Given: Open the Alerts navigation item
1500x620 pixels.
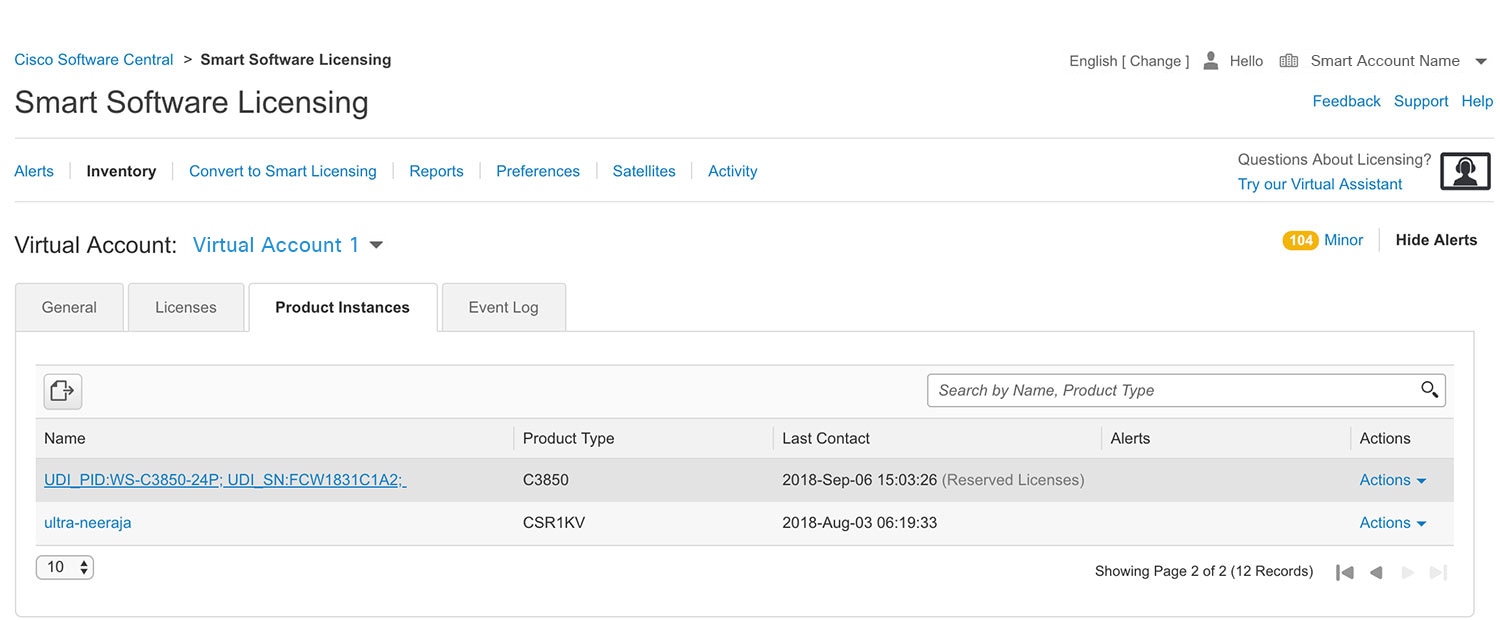Looking at the screenshot, I should tap(34, 171).
